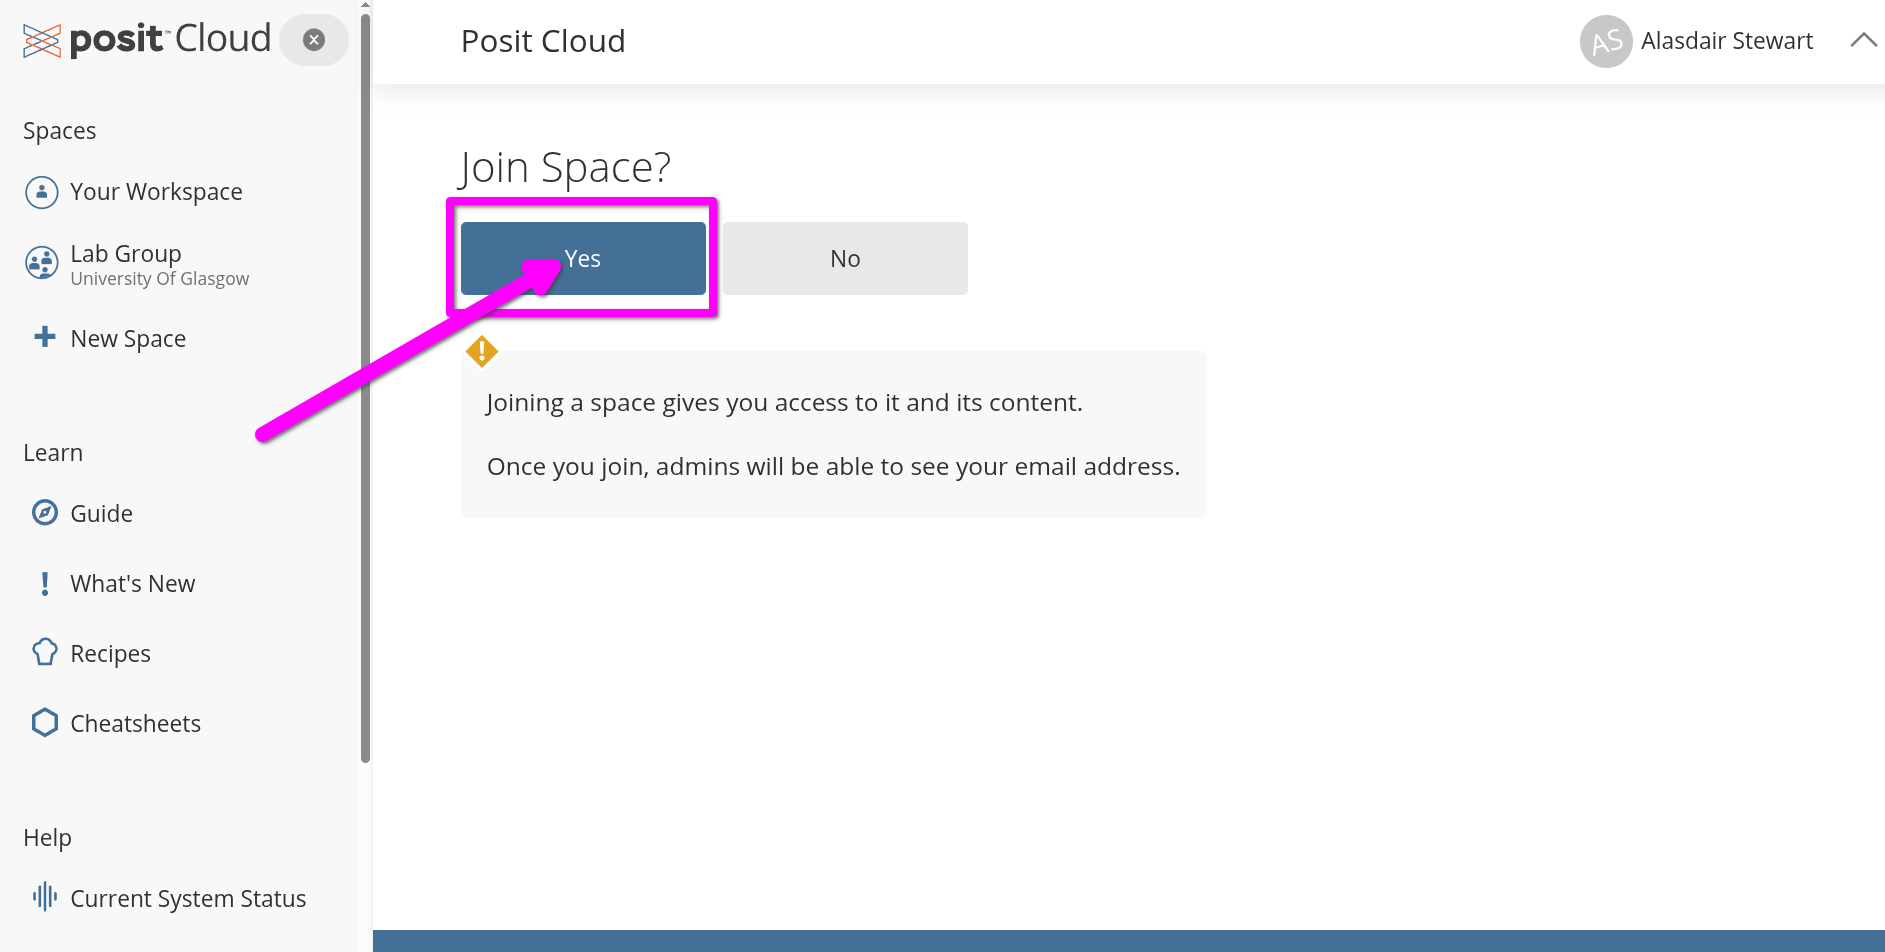Screen dimensions: 1885x952
Task: Decline joining the space with No
Action: tap(845, 259)
